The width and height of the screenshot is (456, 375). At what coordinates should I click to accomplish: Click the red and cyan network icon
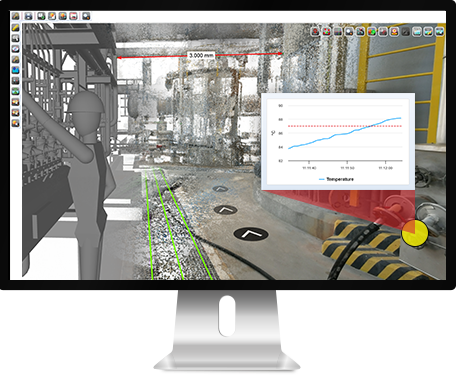(x=360, y=32)
